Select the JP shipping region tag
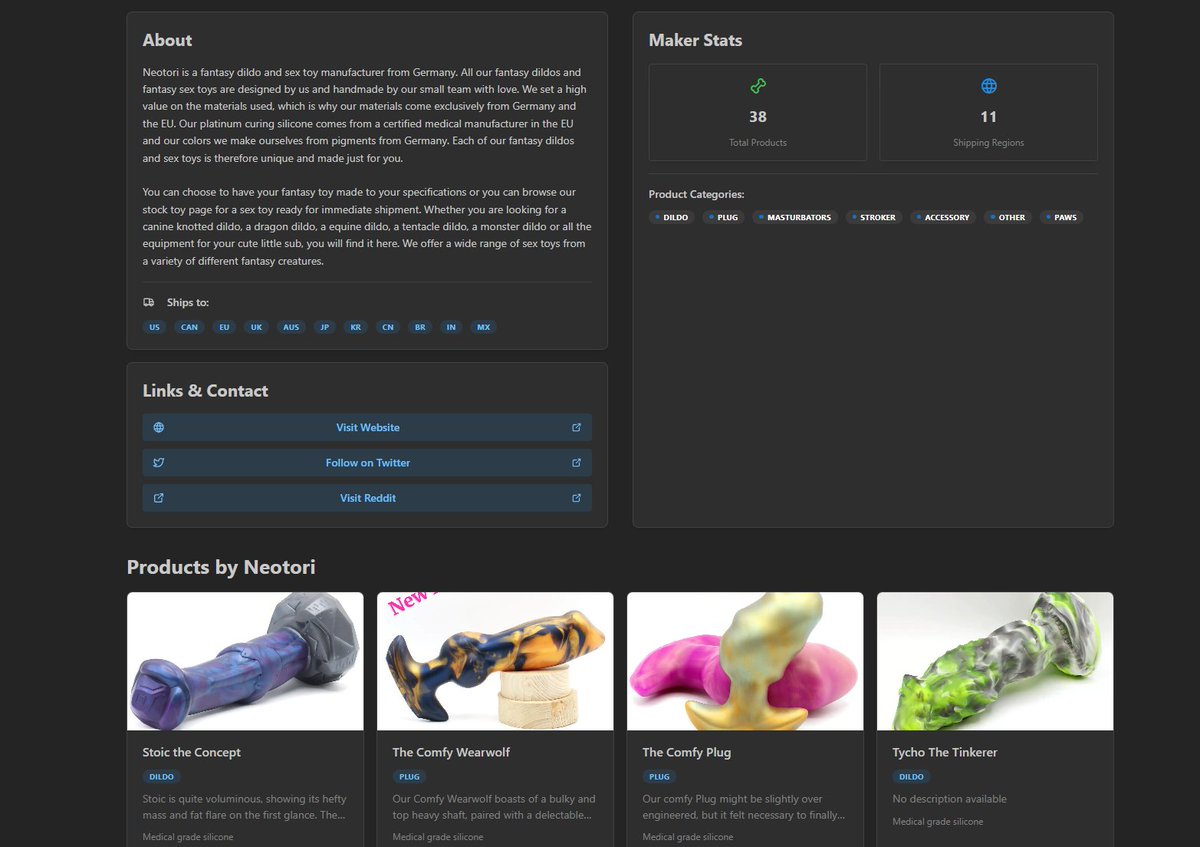 click(324, 327)
